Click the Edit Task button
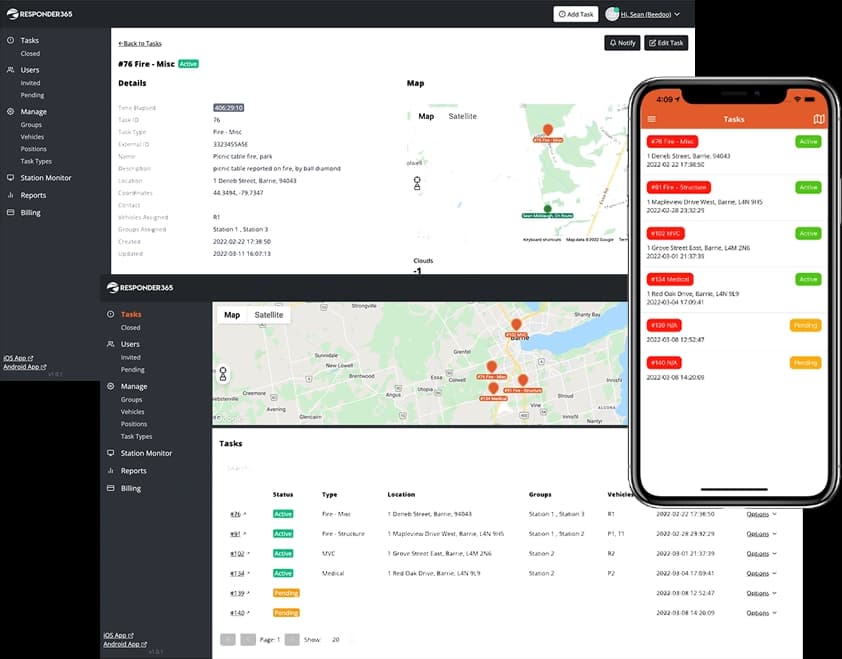The height and width of the screenshot is (659, 842). point(666,43)
